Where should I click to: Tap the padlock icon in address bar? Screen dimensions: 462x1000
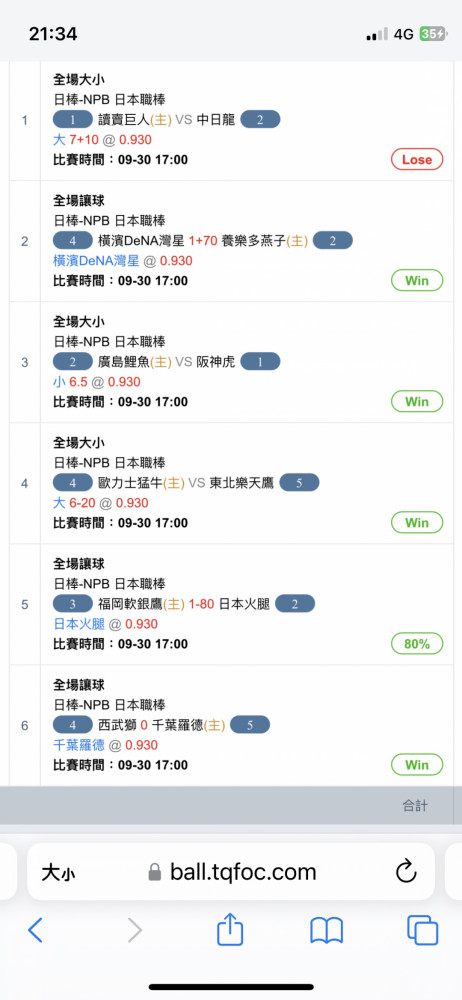[154, 872]
